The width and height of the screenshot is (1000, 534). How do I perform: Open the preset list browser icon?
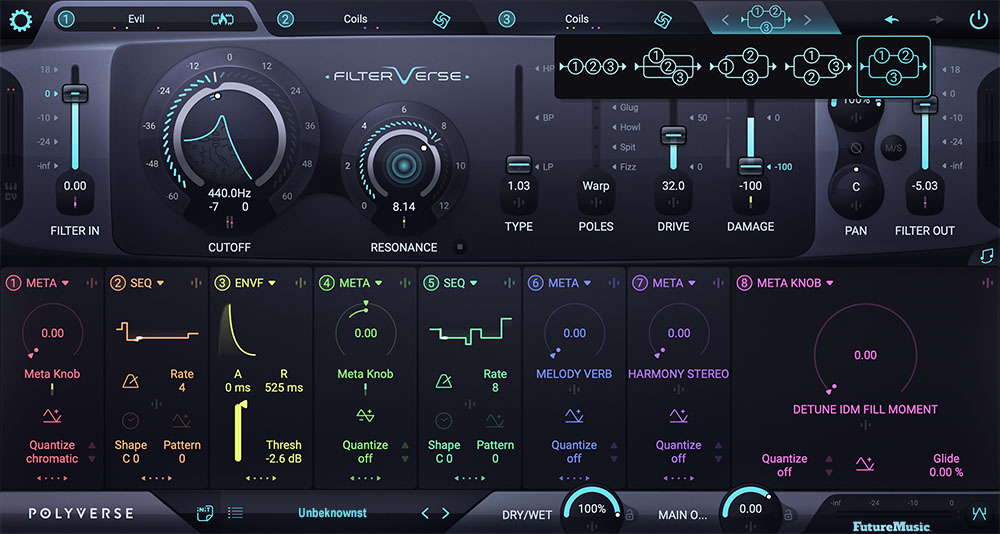pyautogui.click(x=235, y=513)
